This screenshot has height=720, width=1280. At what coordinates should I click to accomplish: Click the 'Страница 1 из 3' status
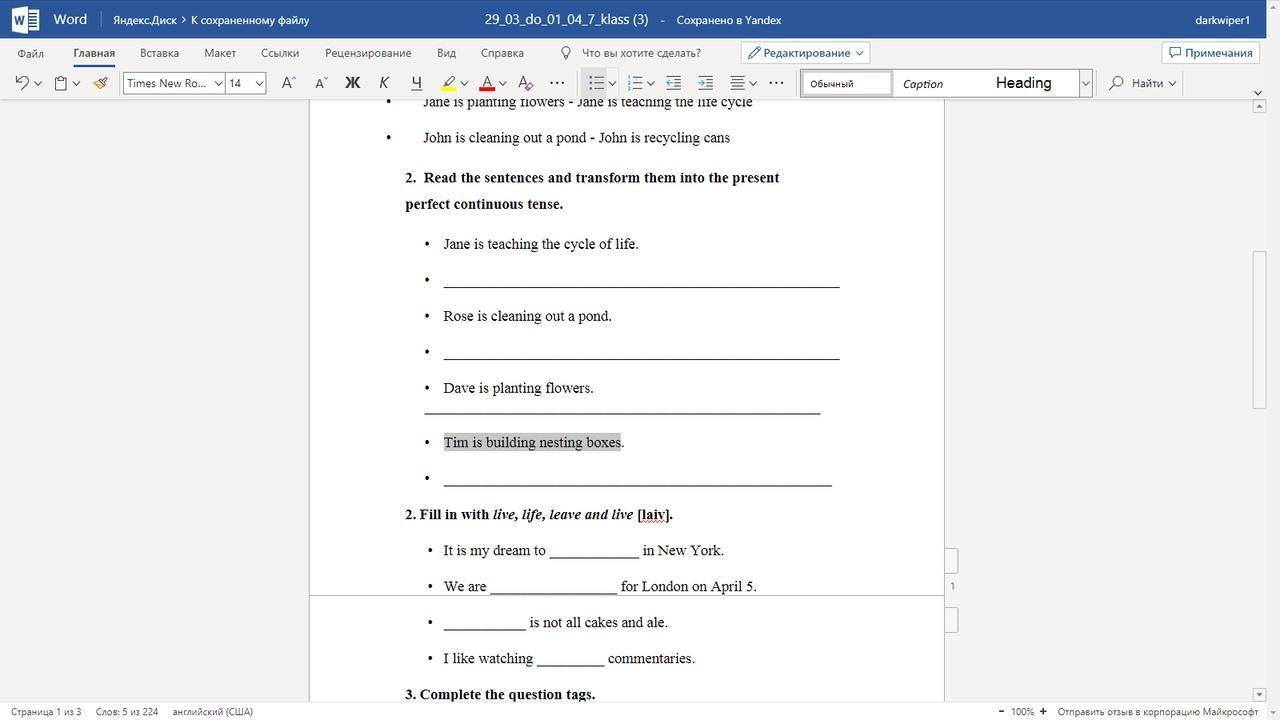point(46,712)
